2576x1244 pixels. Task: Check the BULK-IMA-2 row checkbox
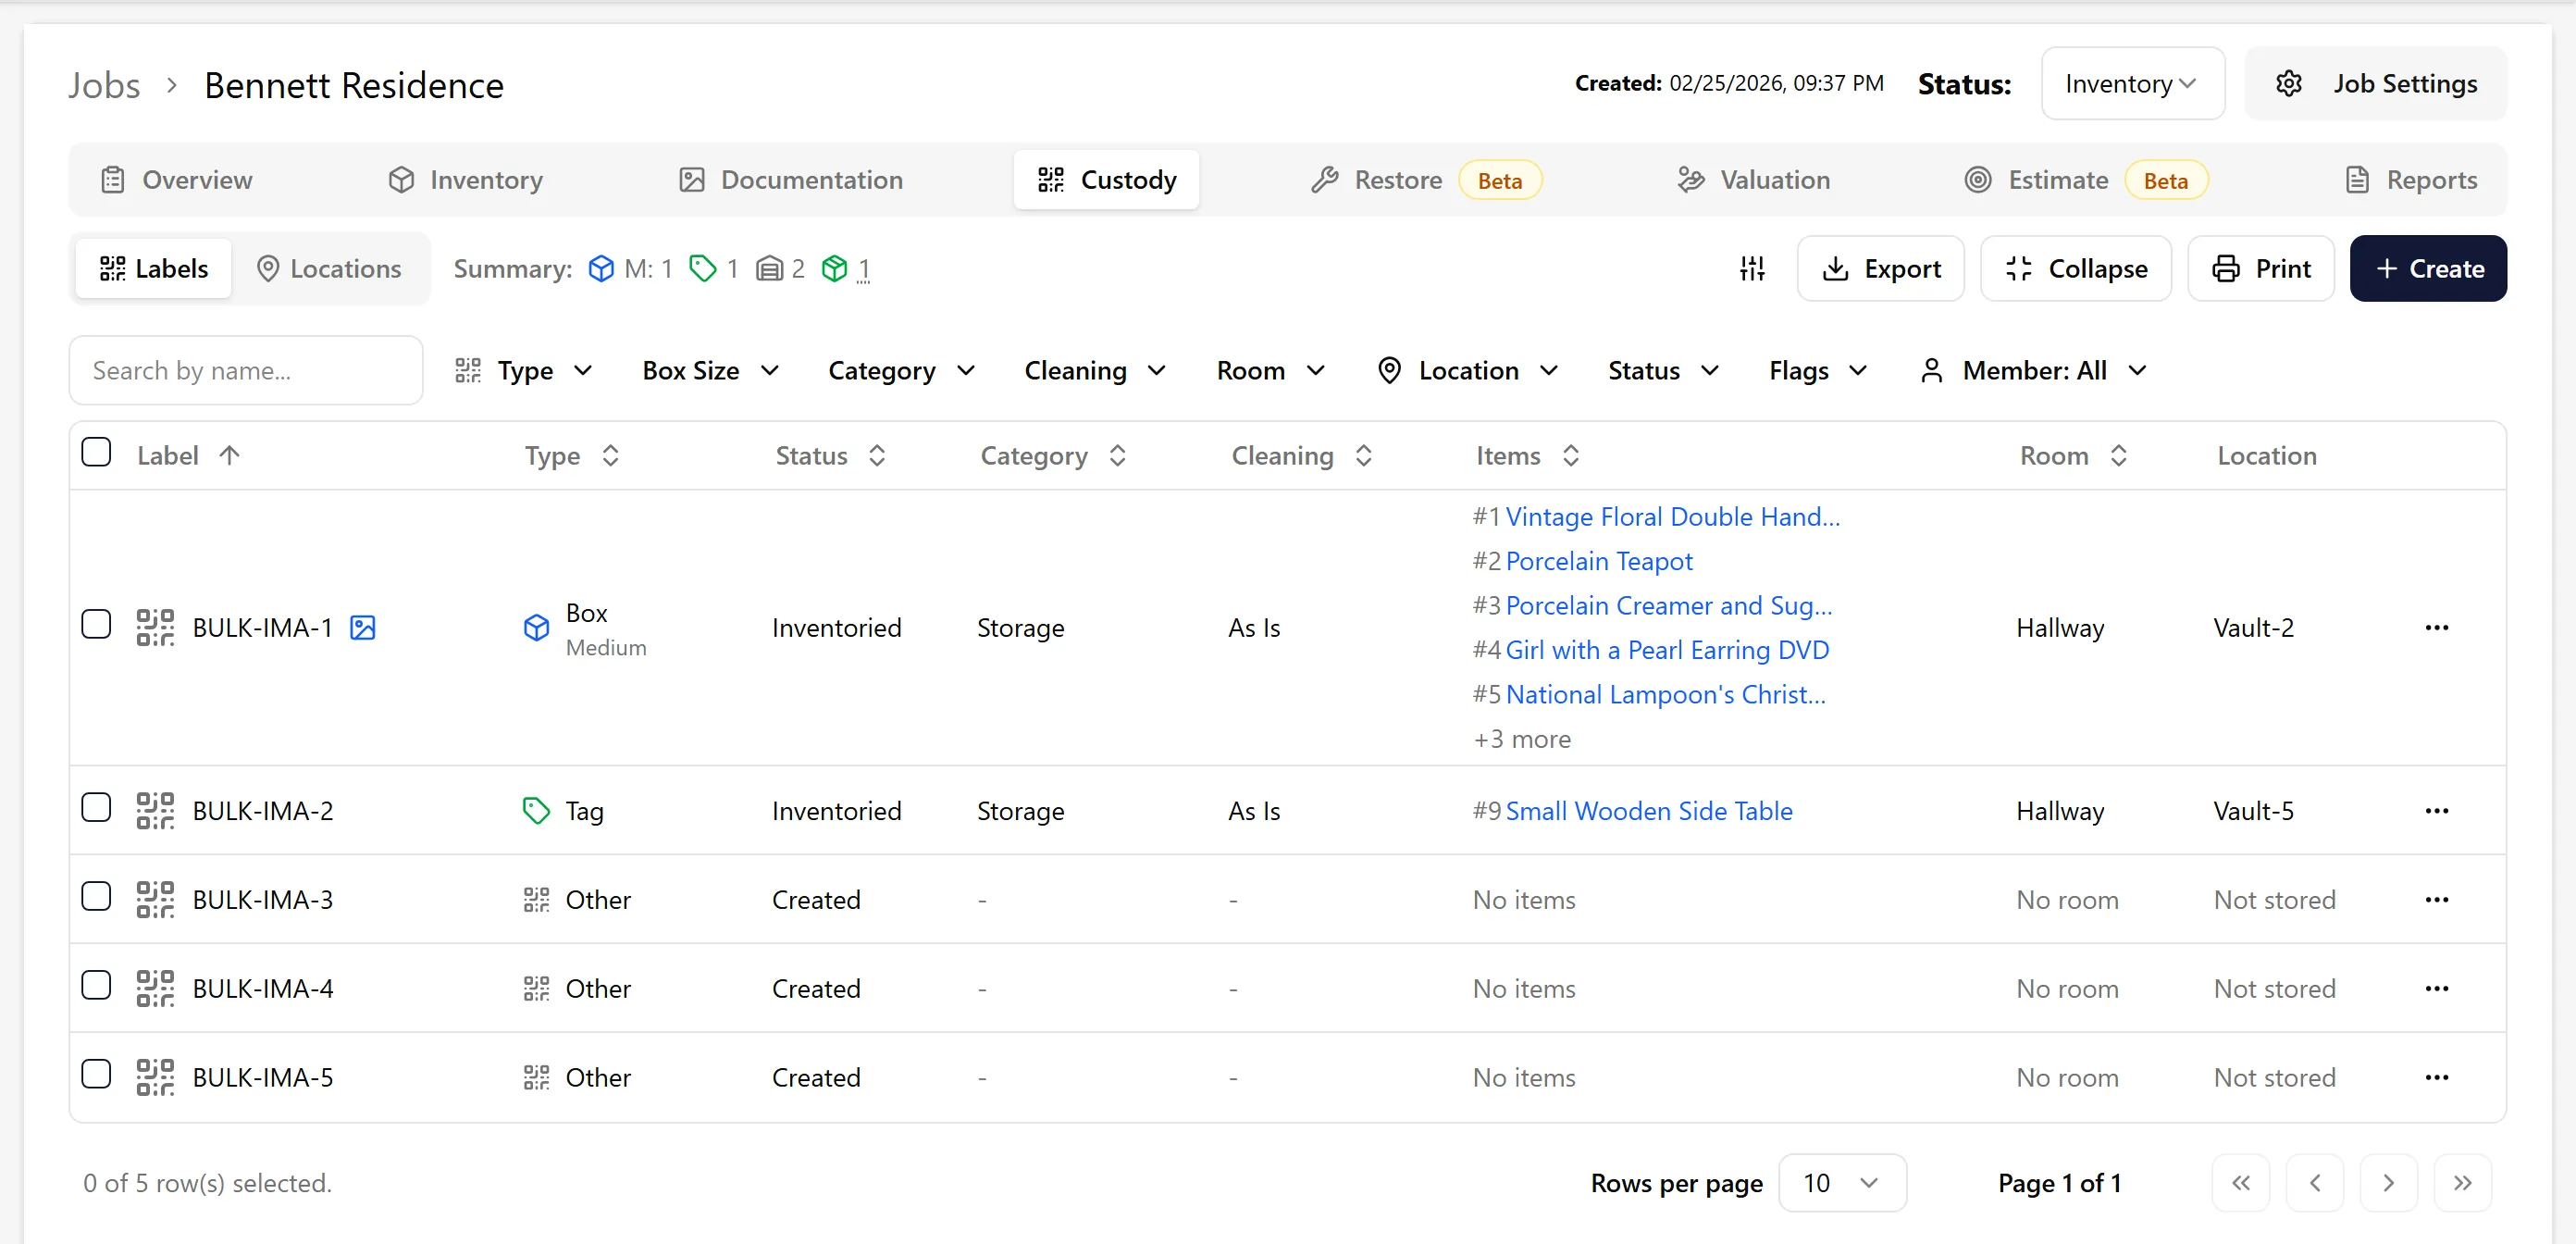point(96,808)
